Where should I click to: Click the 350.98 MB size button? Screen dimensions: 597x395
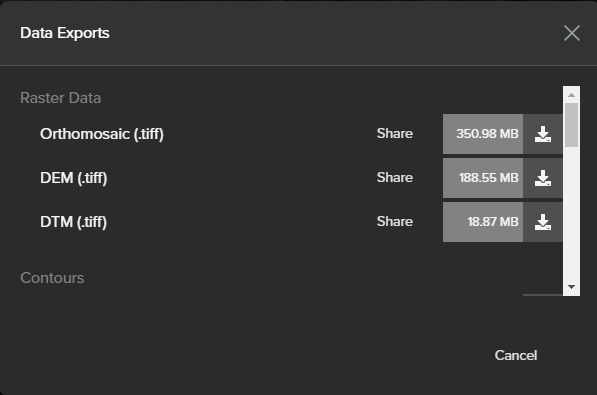coord(483,134)
